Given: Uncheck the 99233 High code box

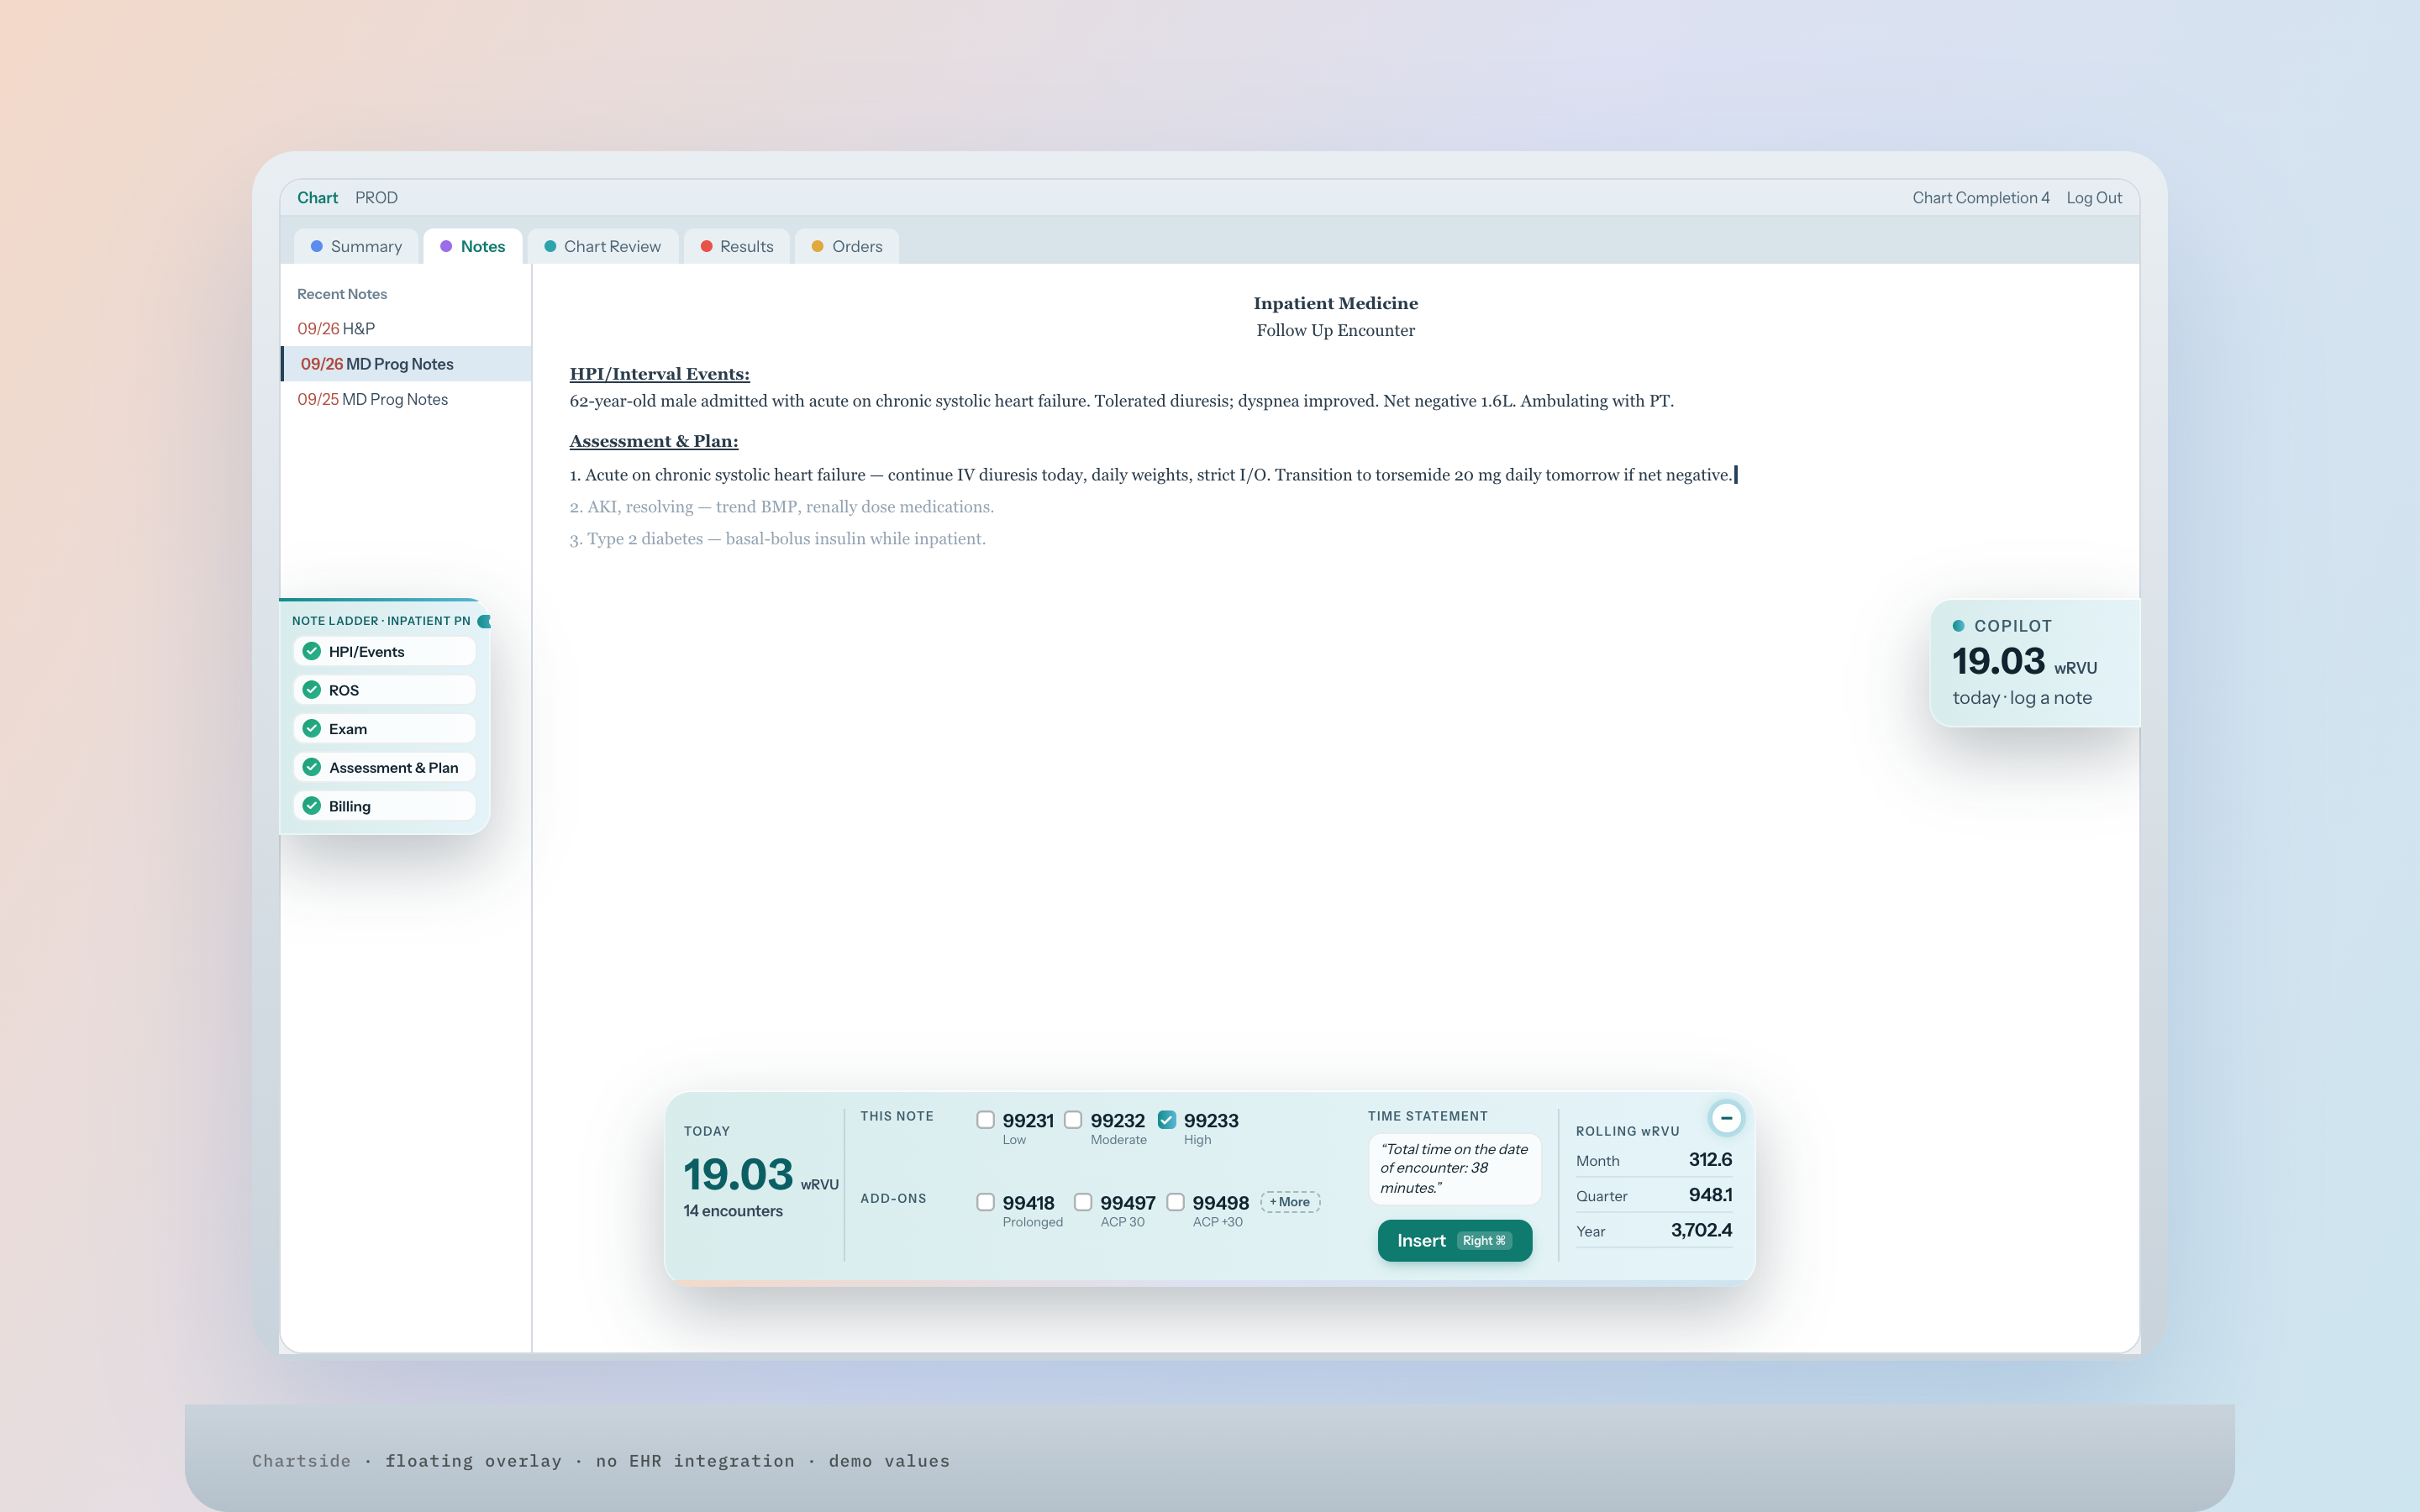Looking at the screenshot, I should (1167, 1120).
